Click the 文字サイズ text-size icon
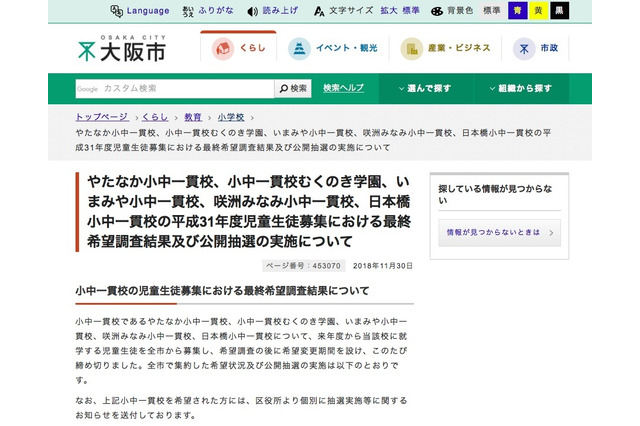The image size is (640, 426). (x=319, y=11)
